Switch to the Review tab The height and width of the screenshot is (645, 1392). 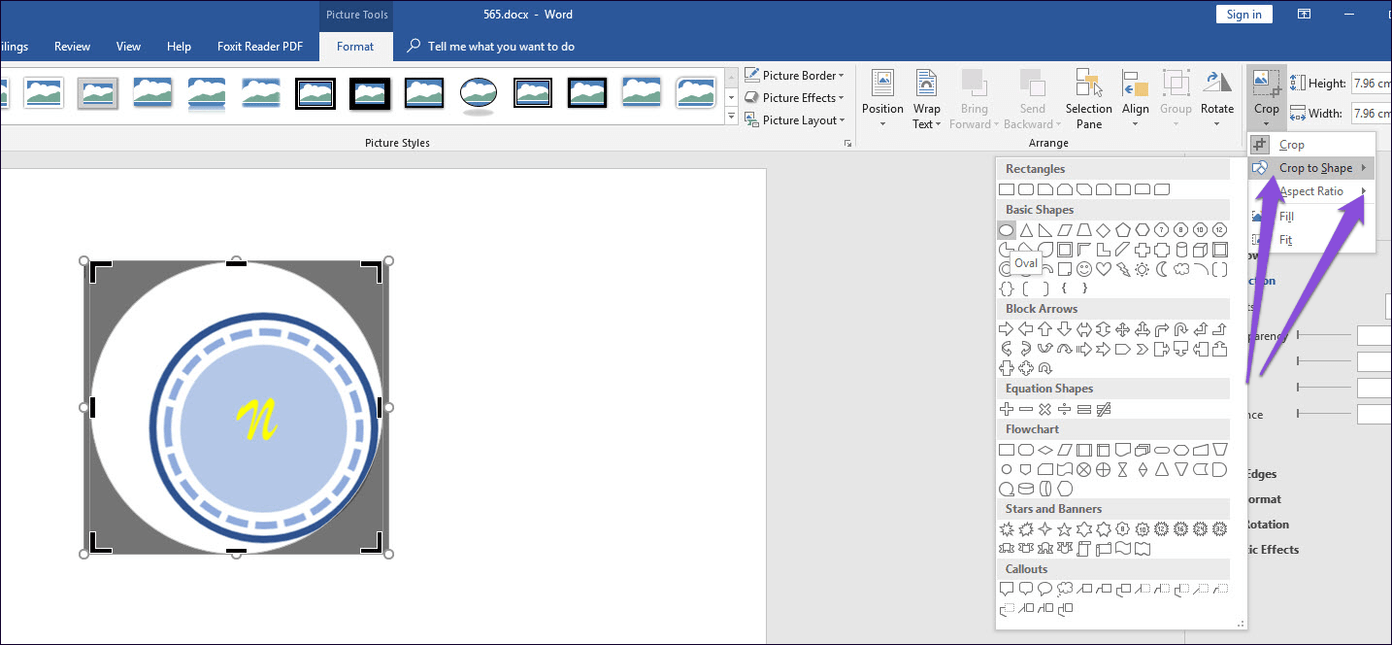[72, 46]
